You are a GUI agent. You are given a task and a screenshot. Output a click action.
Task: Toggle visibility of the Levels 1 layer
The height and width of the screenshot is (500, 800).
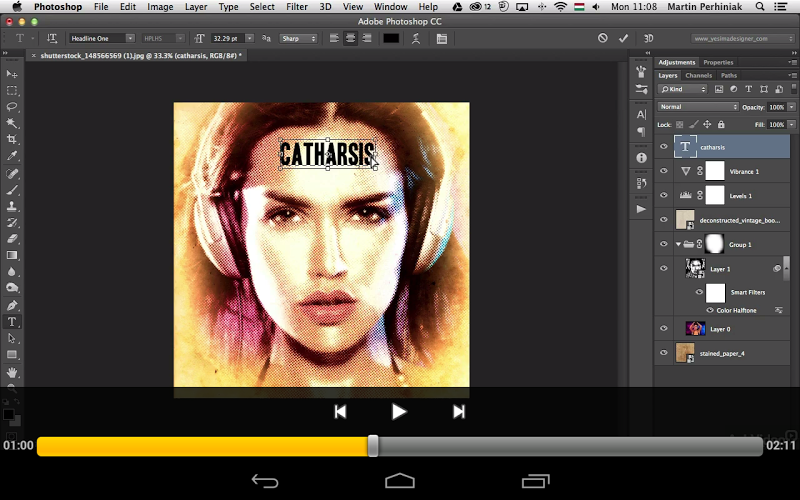(x=663, y=196)
